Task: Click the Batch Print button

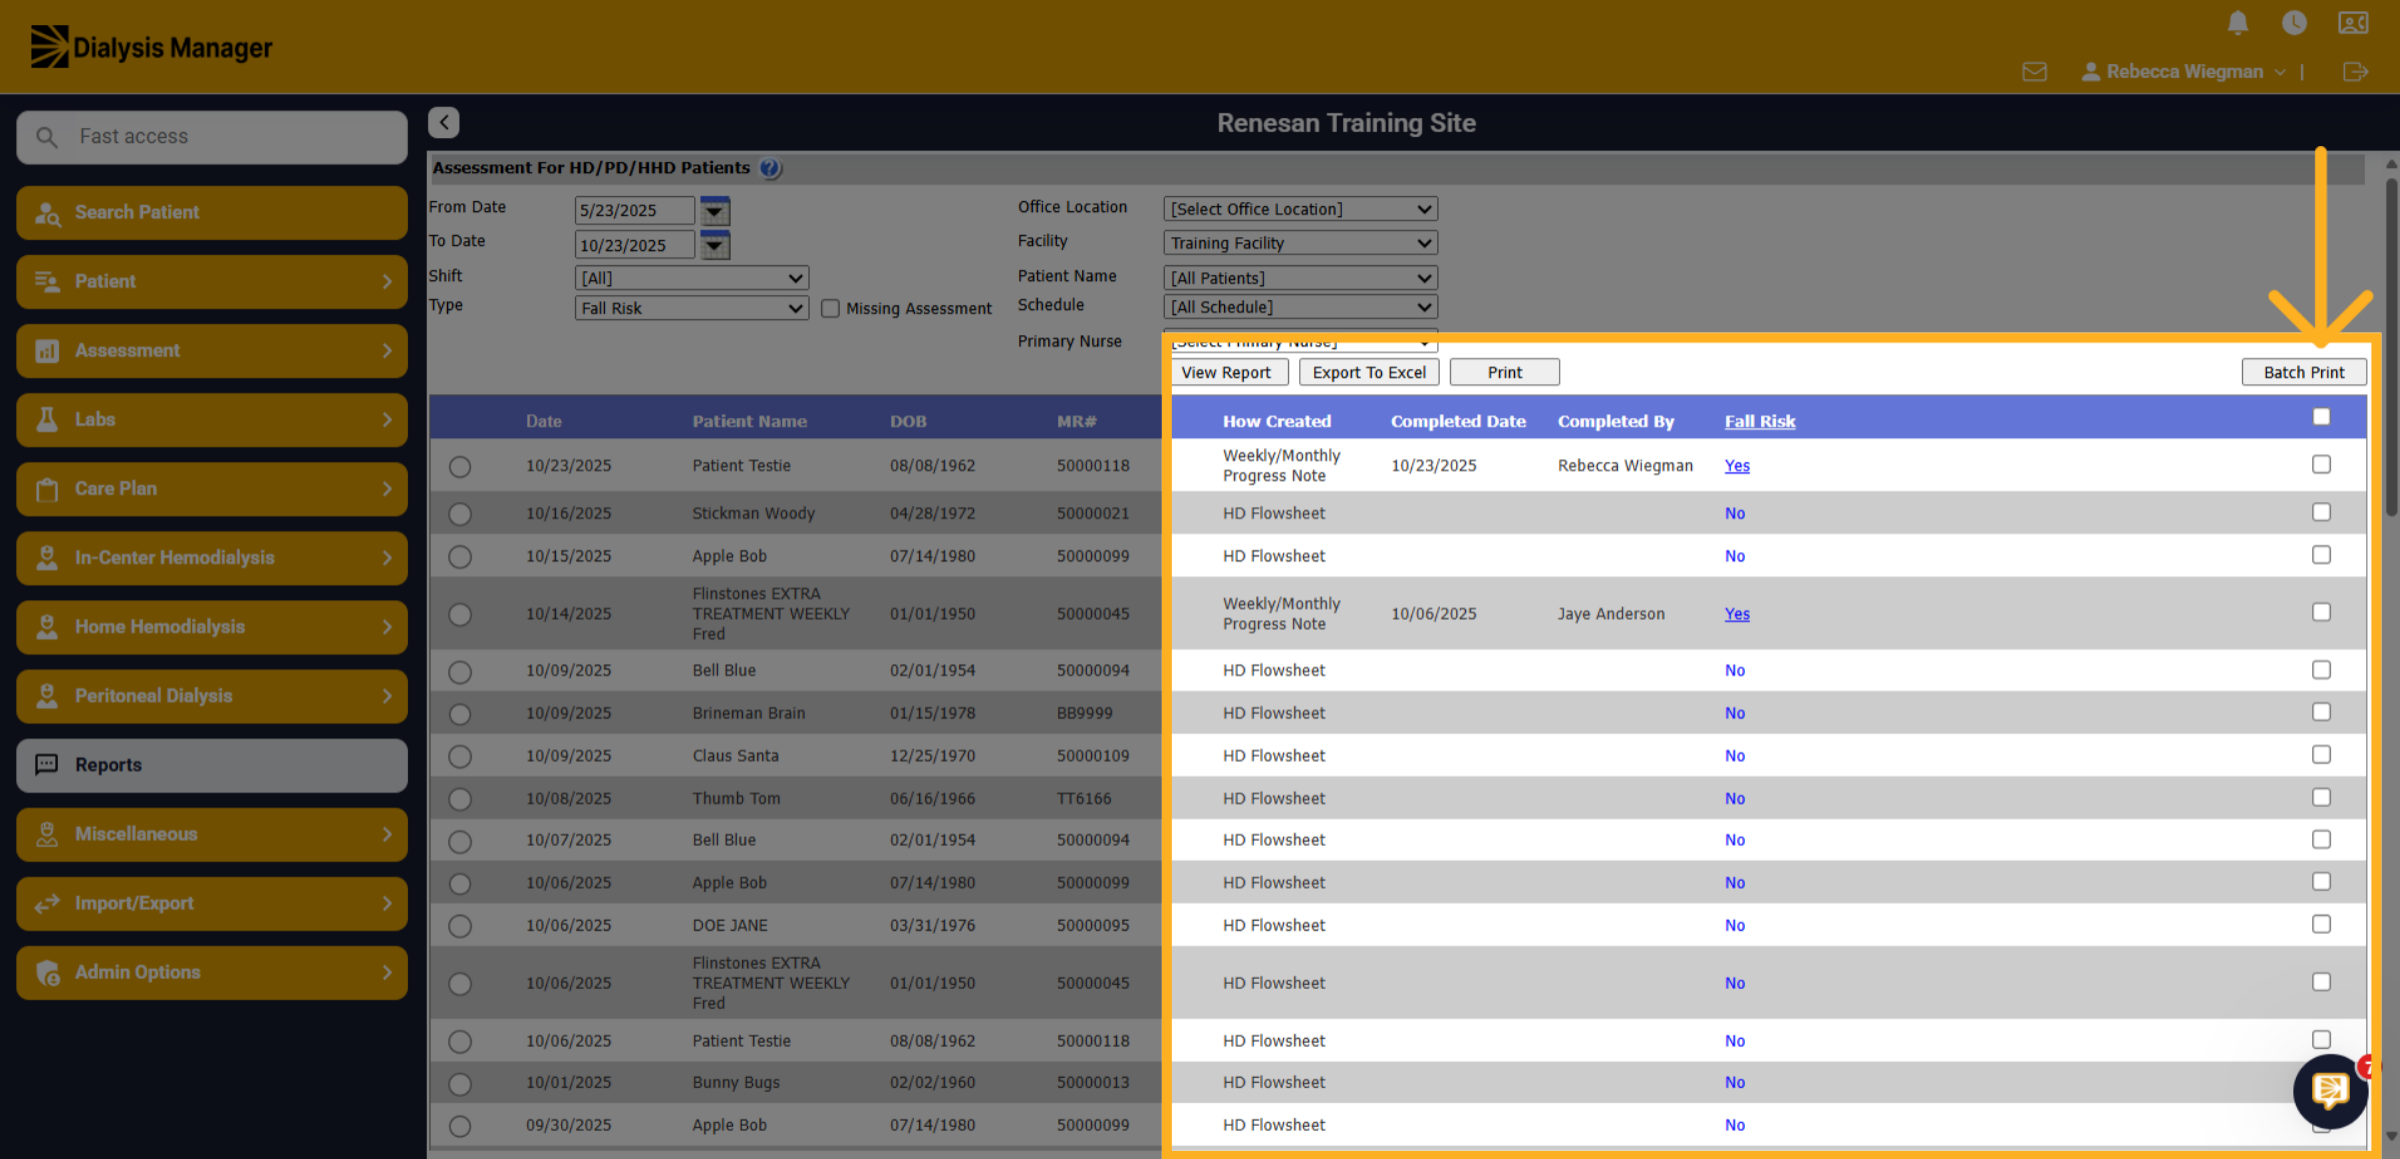Action: click(x=2303, y=372)
